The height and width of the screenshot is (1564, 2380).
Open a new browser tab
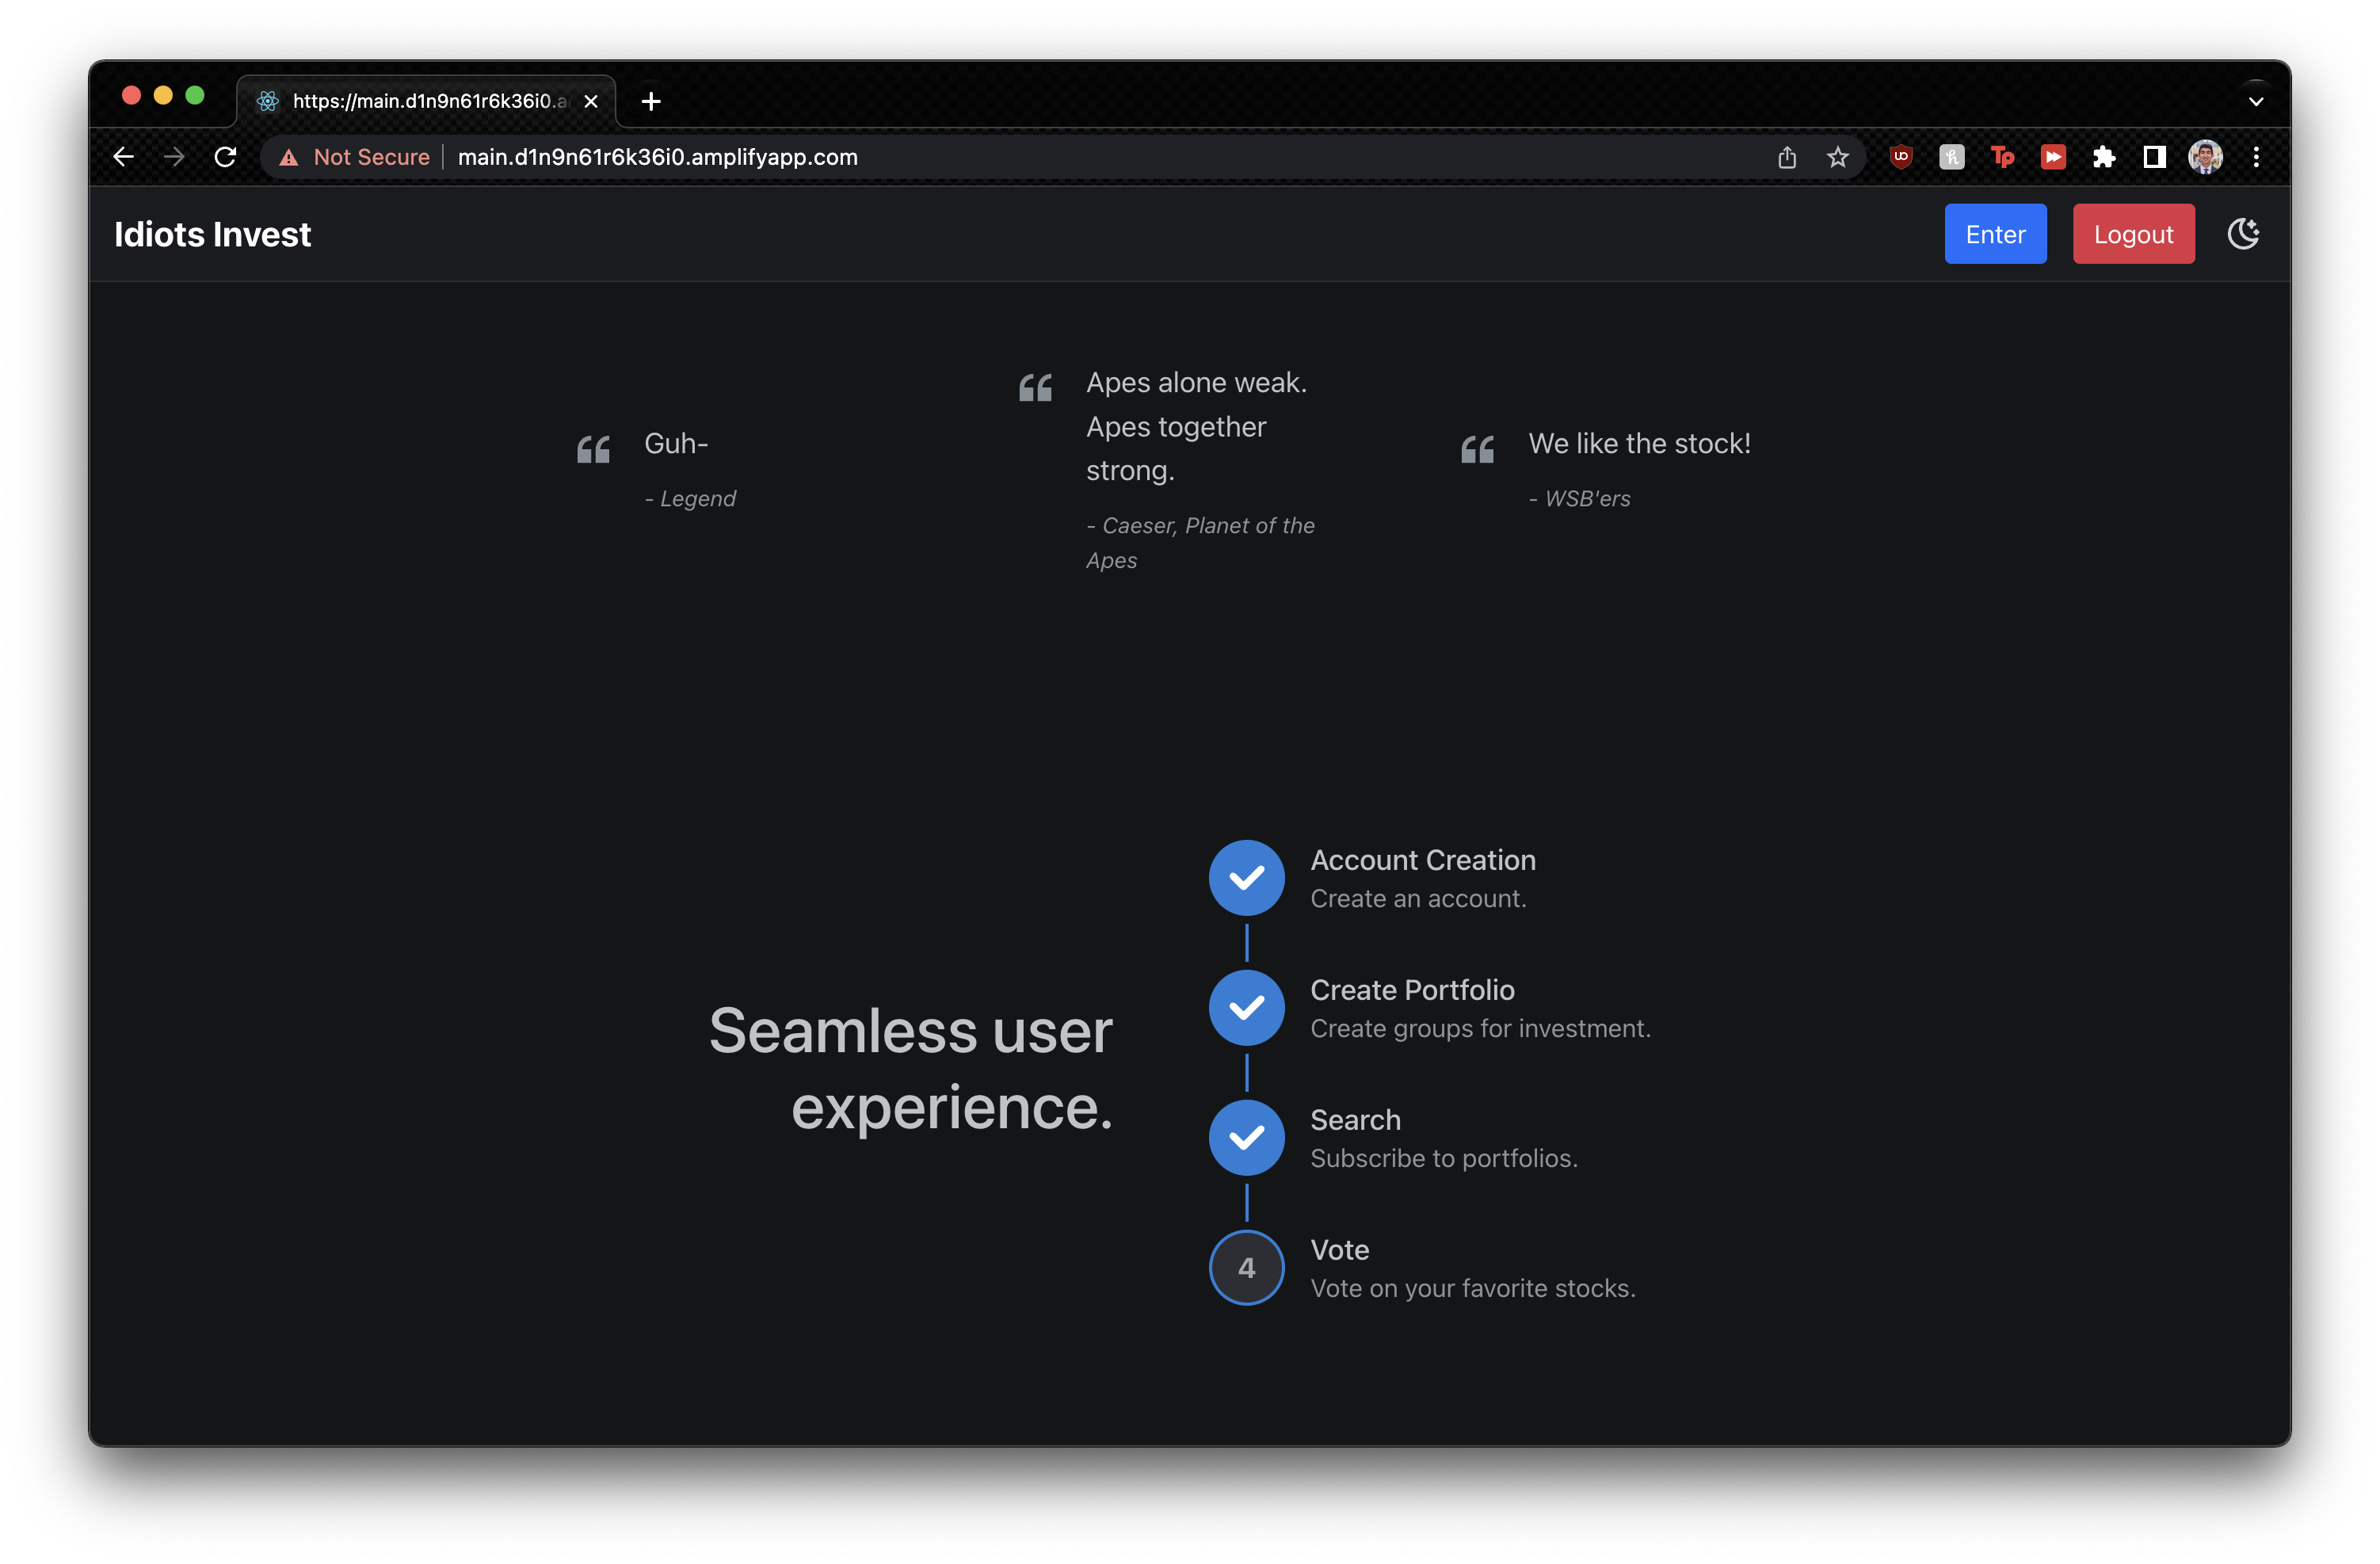[x=651, y=101]
